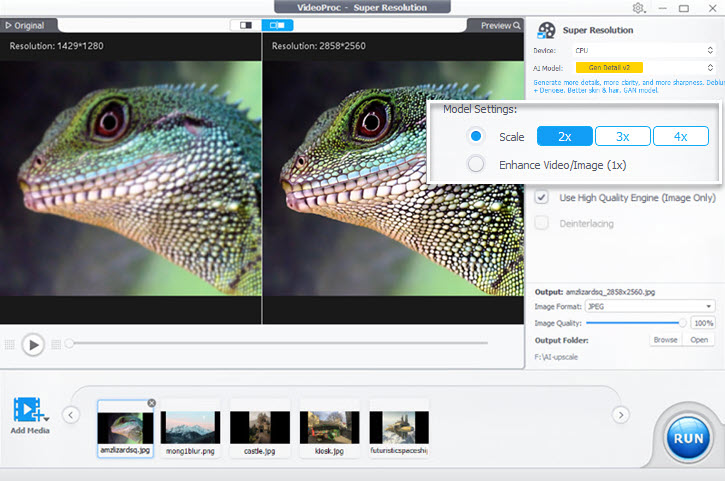Toggle Use High Quality Engine checkbox
Image resolution: width=725 pixels, height=481 pixels.
click(541, 198)
